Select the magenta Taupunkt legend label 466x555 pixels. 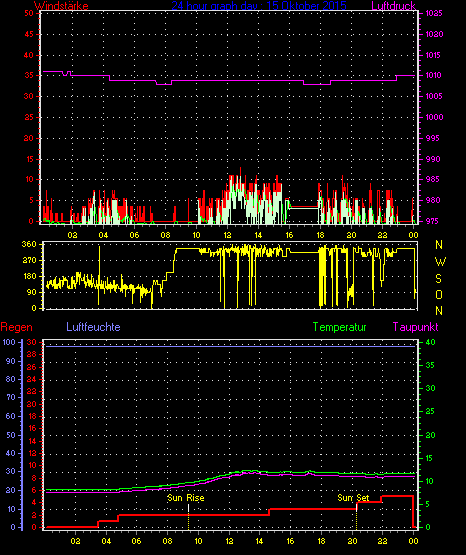[x=415, y=327]
